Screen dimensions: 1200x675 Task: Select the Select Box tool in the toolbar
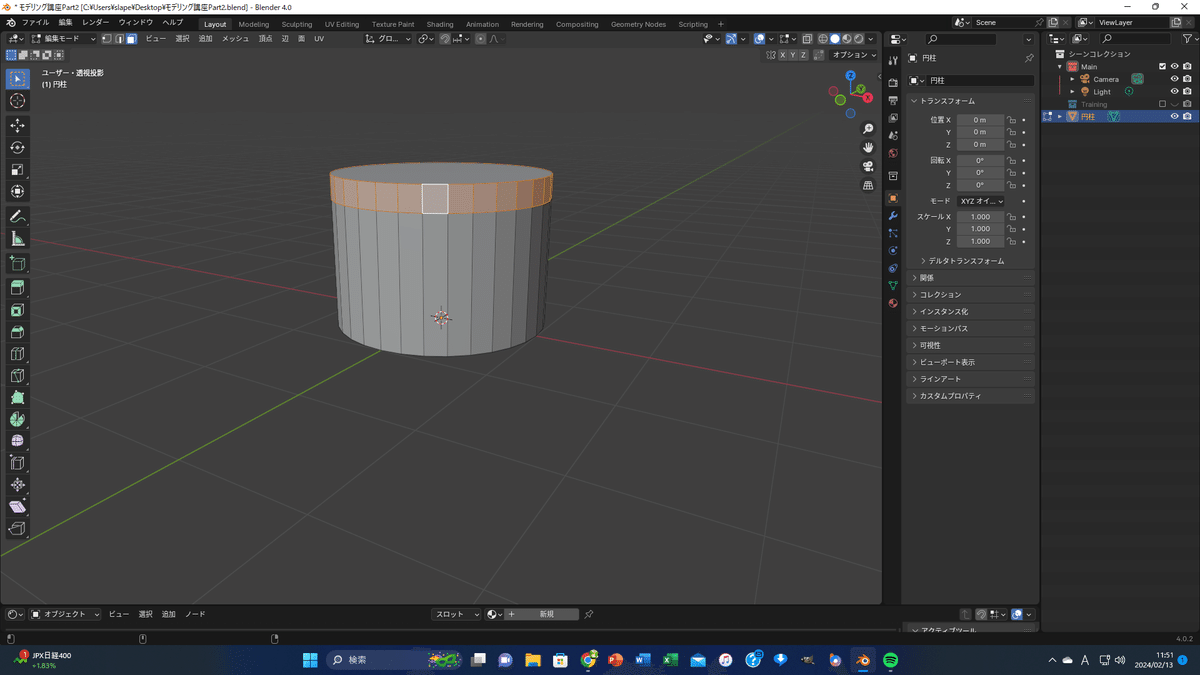point(17,78)
